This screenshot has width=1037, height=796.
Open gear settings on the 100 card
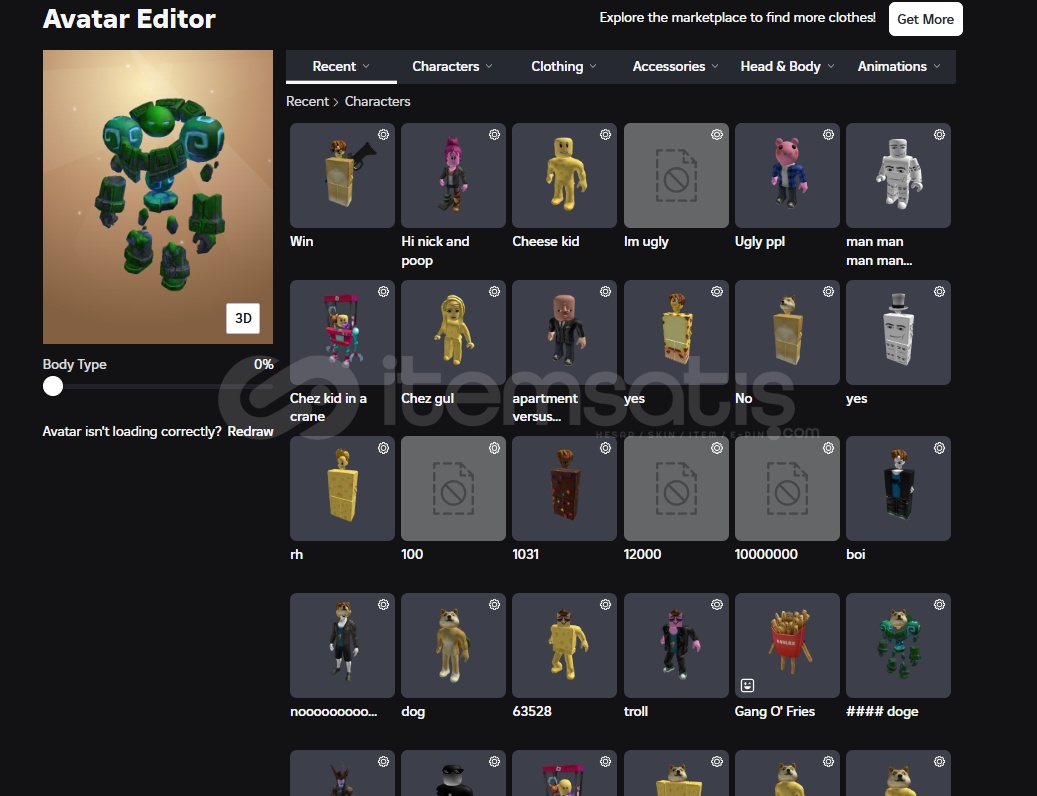[495, 448]
